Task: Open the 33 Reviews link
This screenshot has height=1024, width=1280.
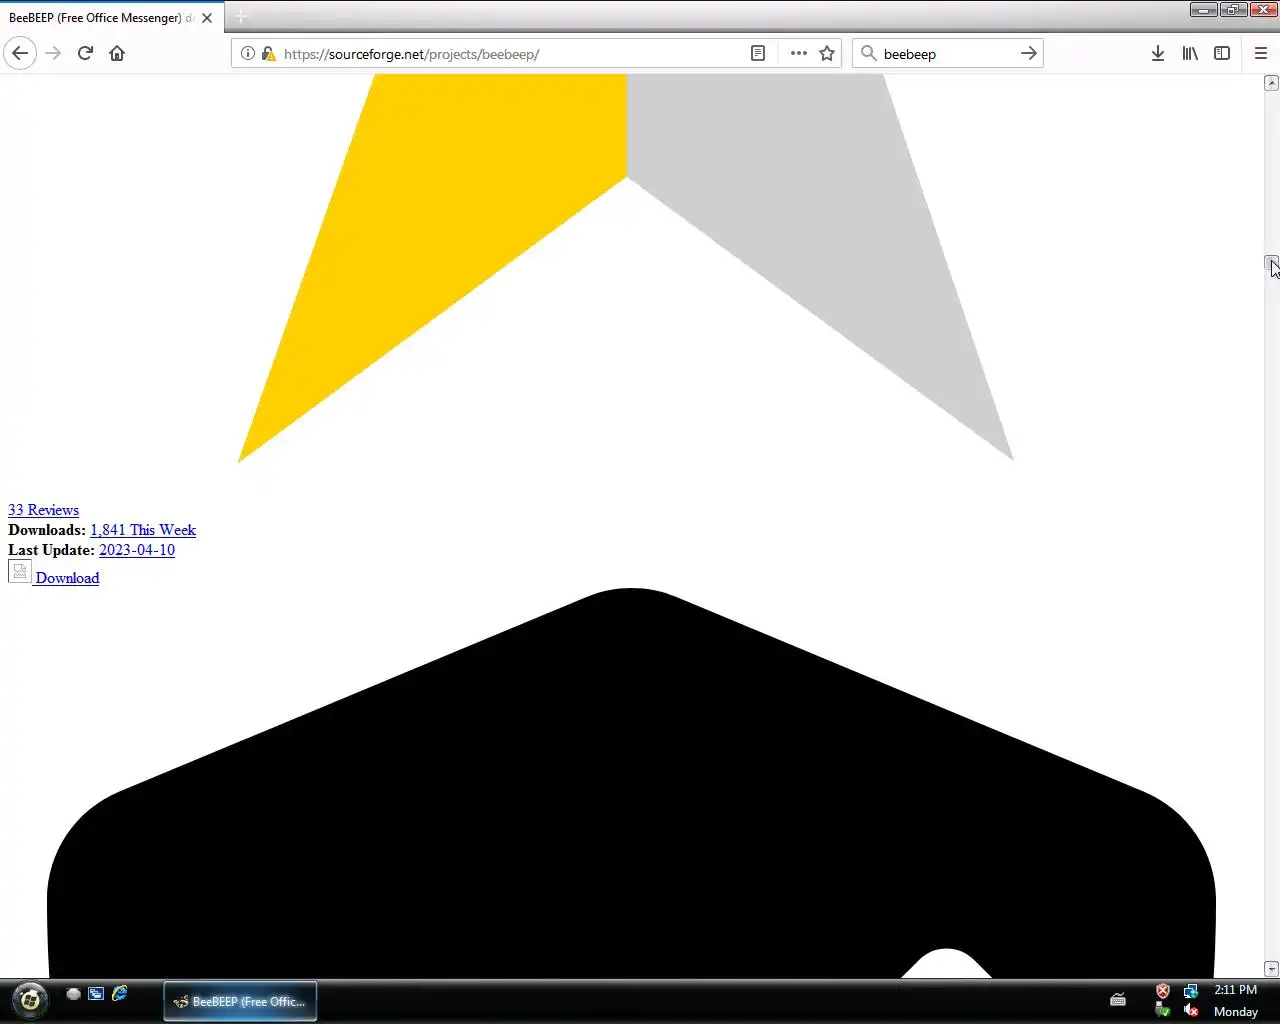Action: 43,510
